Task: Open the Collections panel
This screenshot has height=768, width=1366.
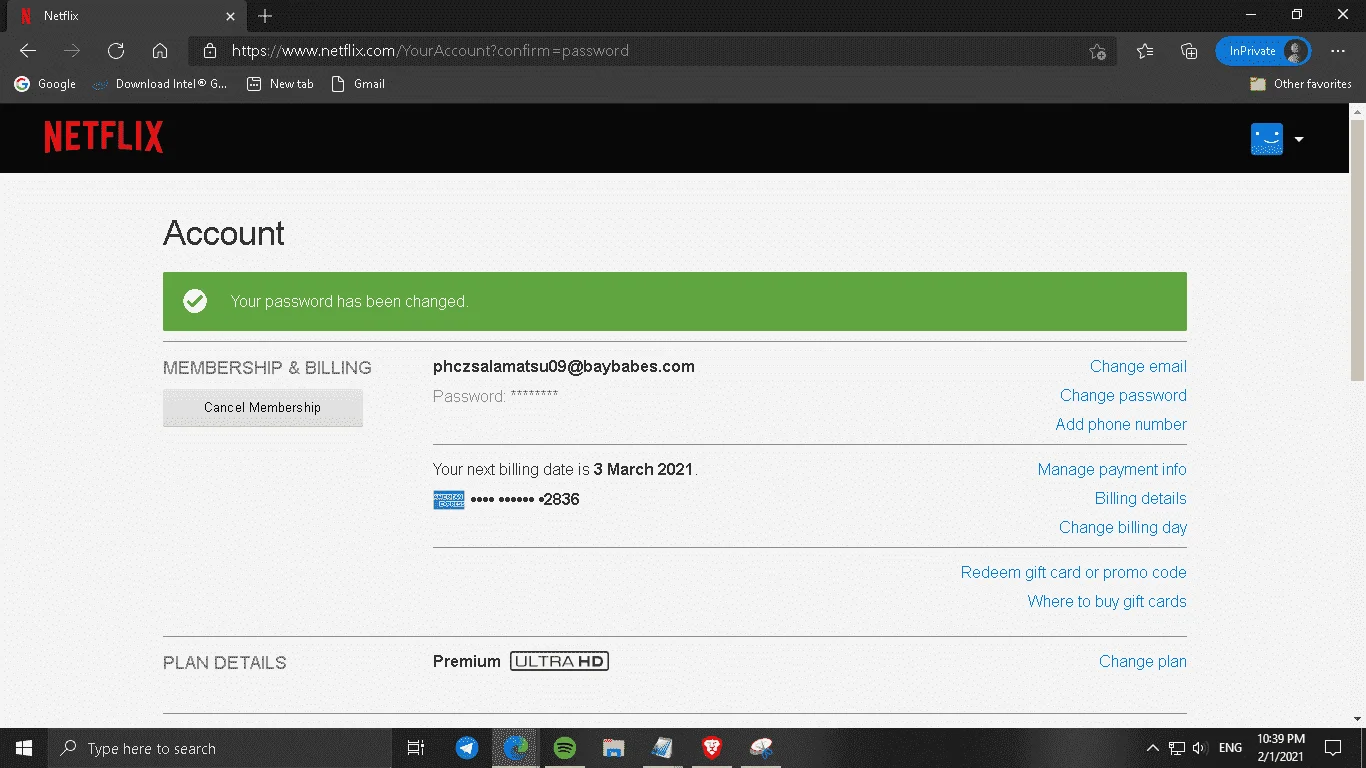Action: 1189,51
